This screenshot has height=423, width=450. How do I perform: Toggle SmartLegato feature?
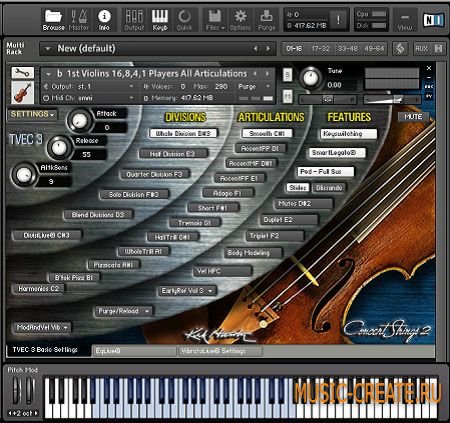pyautogui.click(x=337, y=153)
